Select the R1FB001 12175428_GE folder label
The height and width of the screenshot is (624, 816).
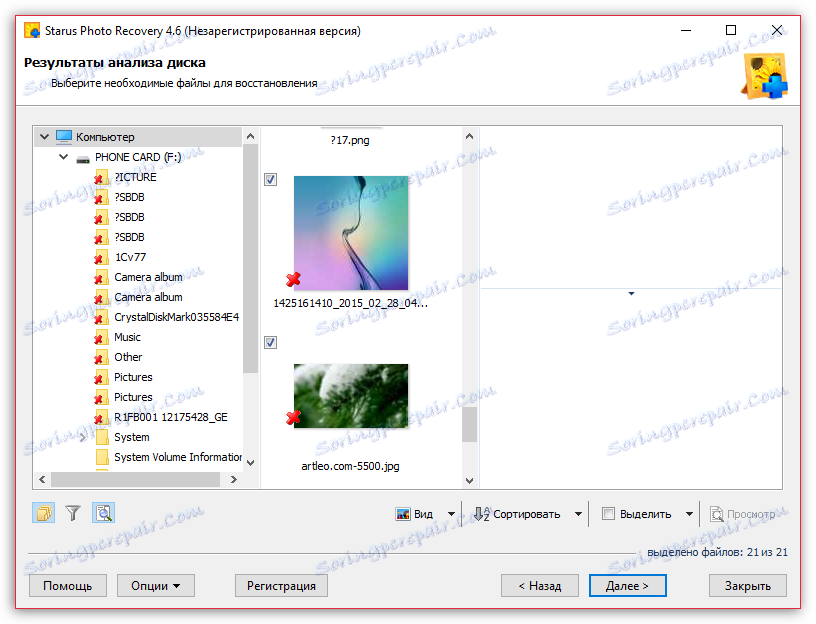171,417
